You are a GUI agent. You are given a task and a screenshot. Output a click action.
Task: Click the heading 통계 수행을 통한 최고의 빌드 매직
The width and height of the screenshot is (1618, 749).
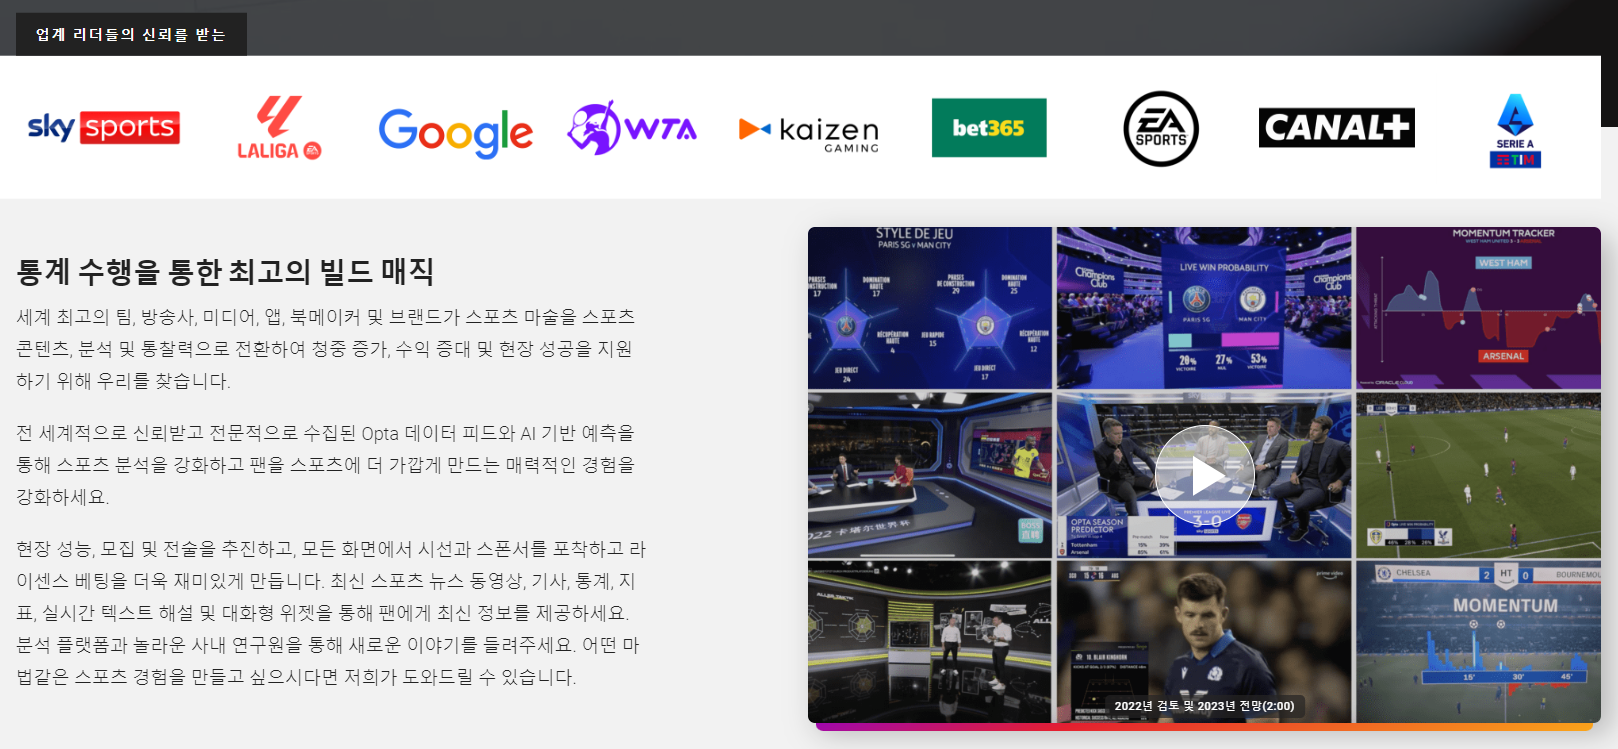click(225, 271)
